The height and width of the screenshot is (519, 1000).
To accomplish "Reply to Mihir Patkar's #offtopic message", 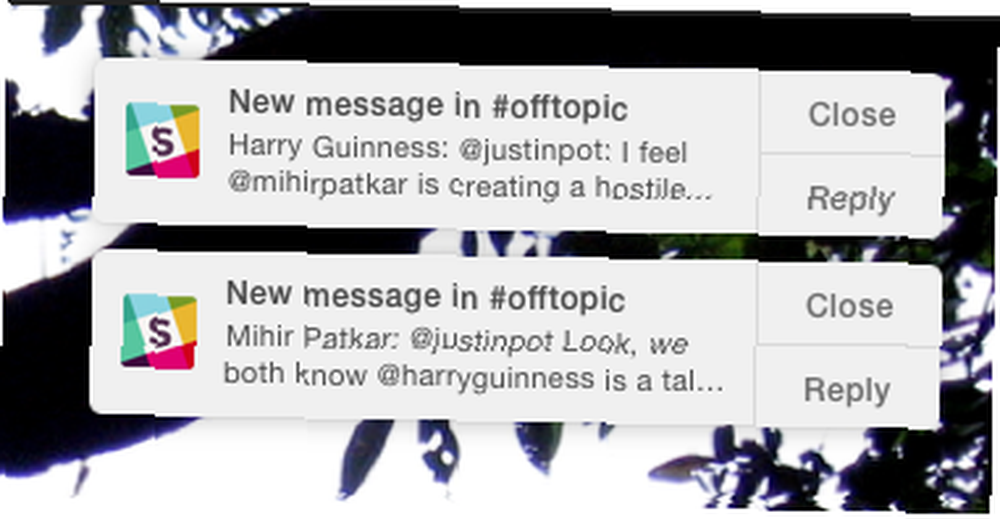I will (847, 390).
